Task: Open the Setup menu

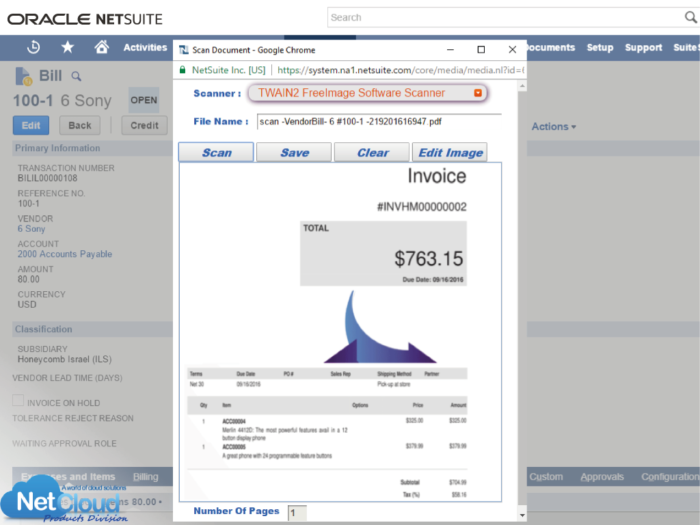Action: [x=600, y=47]
